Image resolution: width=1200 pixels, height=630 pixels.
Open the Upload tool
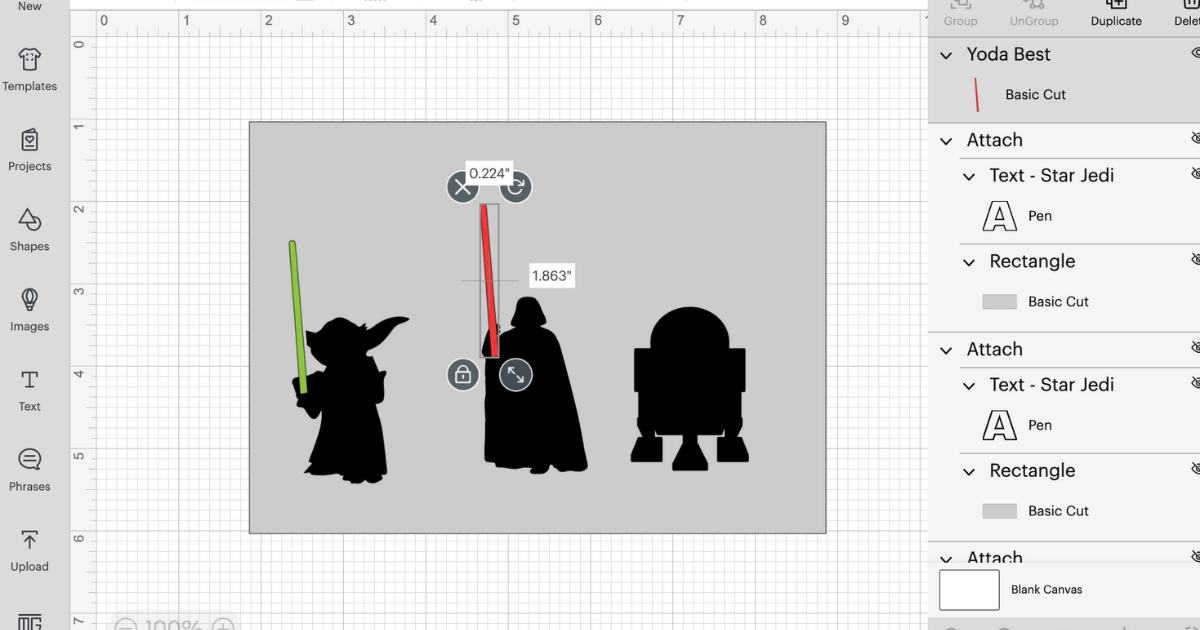pos(30,550)
